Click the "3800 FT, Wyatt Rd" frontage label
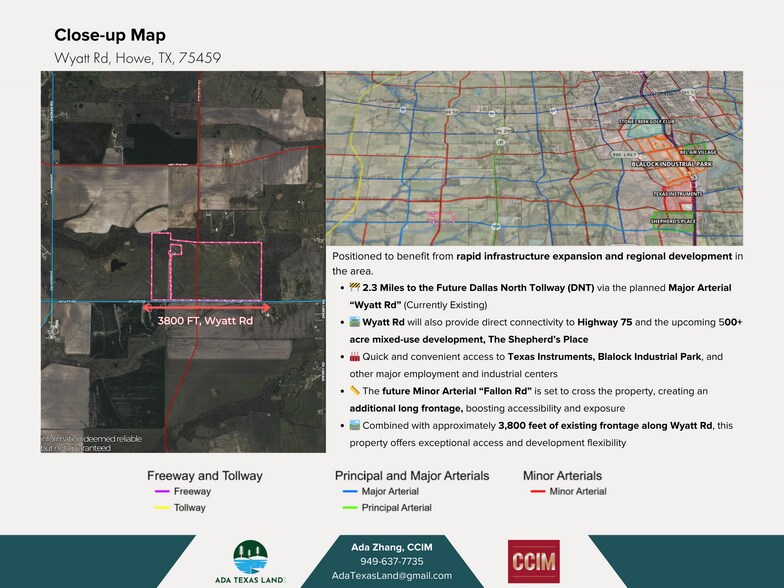Viewport: 784px width, 588px height. [205, 321]
